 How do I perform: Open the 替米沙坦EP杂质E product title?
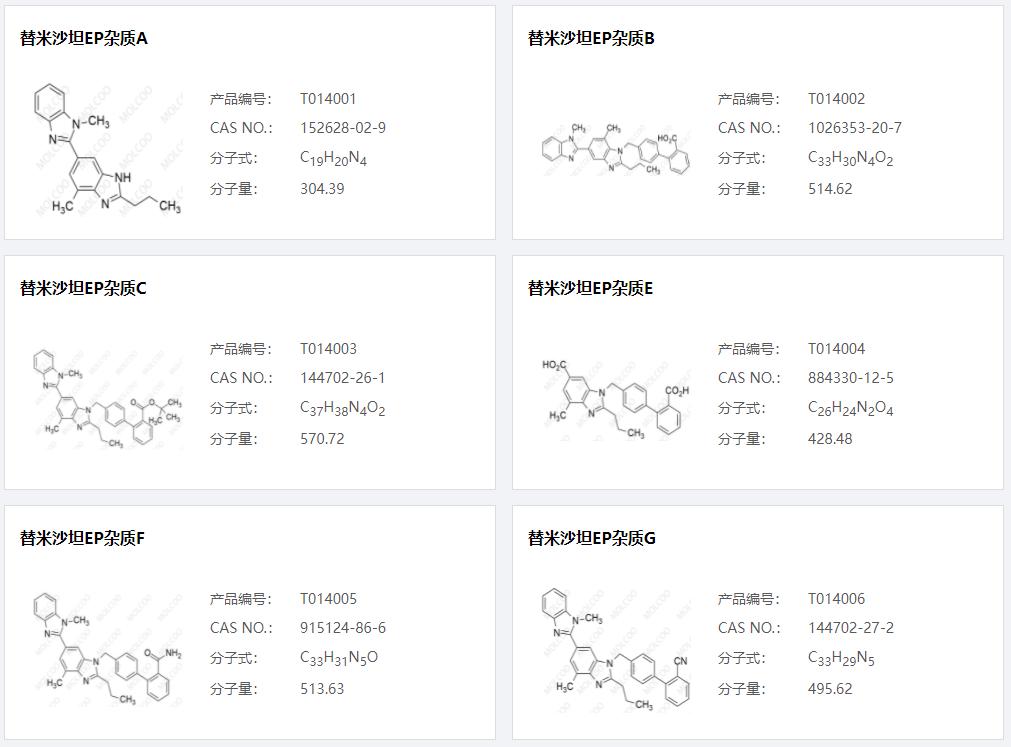click(x=590, y=289)
